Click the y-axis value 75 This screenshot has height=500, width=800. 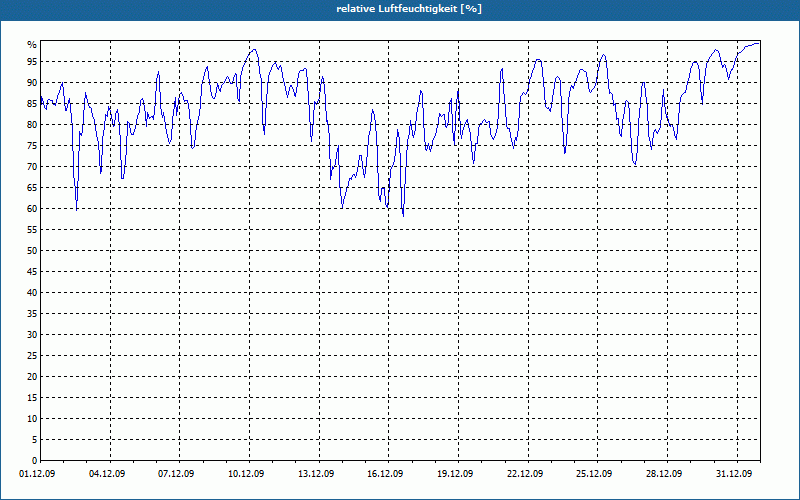(32, 145)
